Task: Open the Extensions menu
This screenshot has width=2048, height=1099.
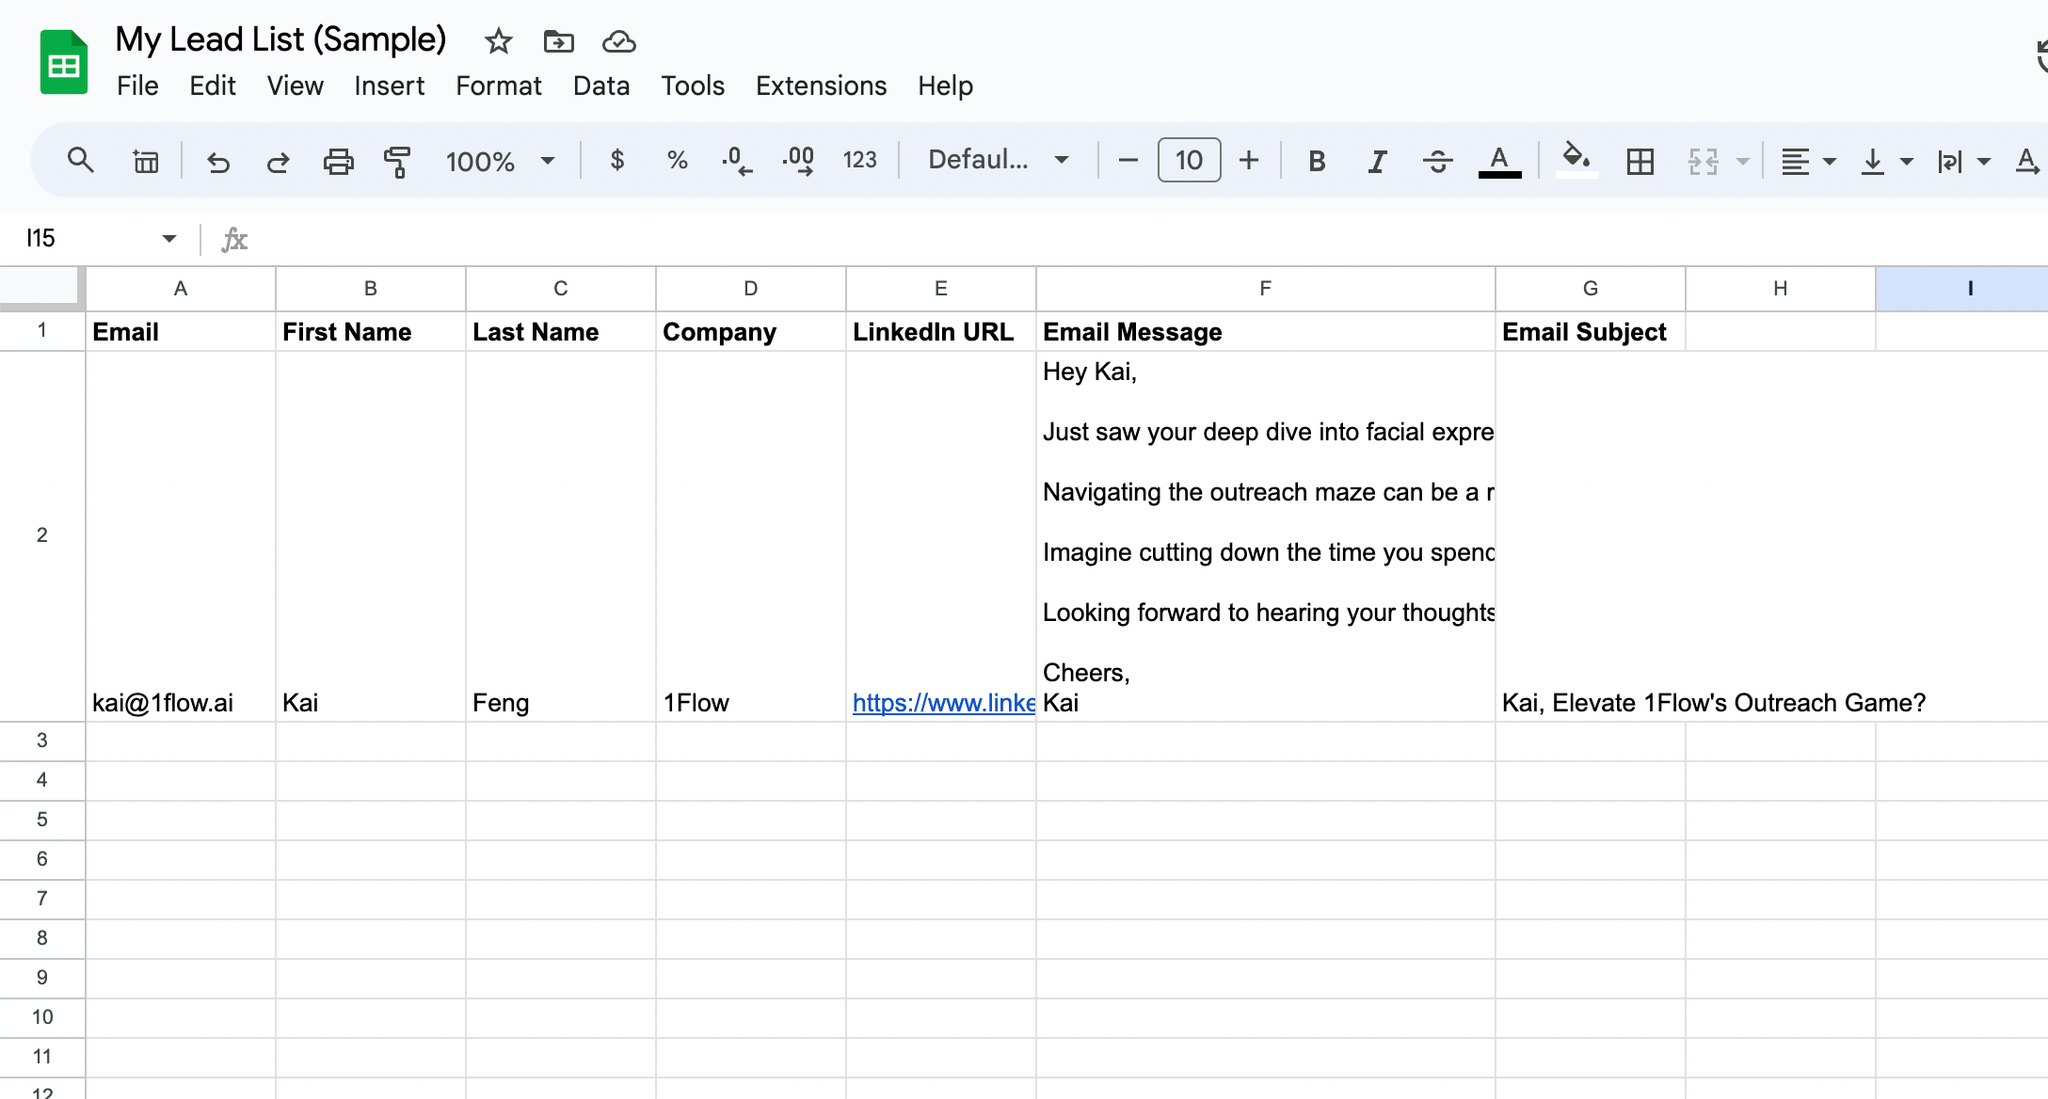Action: tap(821, 86)
